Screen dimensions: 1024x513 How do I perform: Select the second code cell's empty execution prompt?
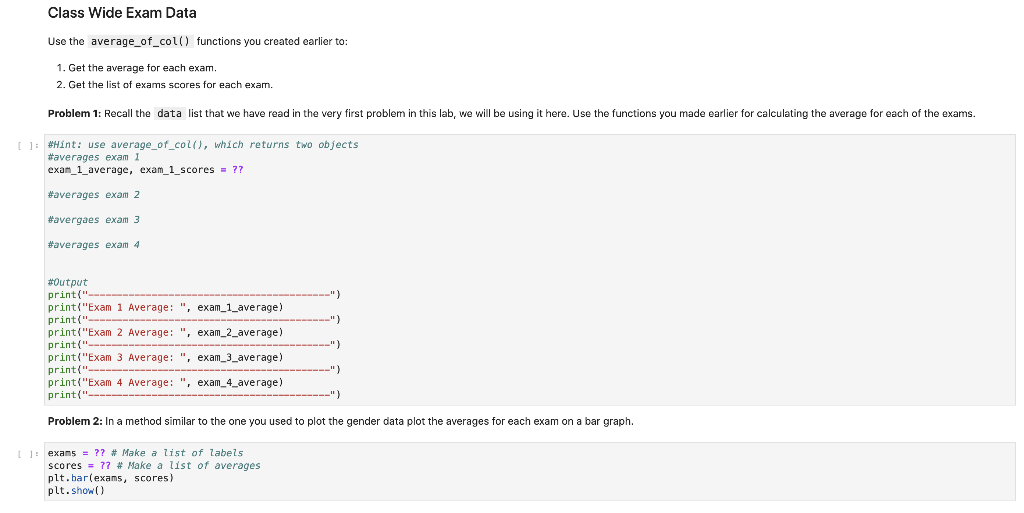31,453
